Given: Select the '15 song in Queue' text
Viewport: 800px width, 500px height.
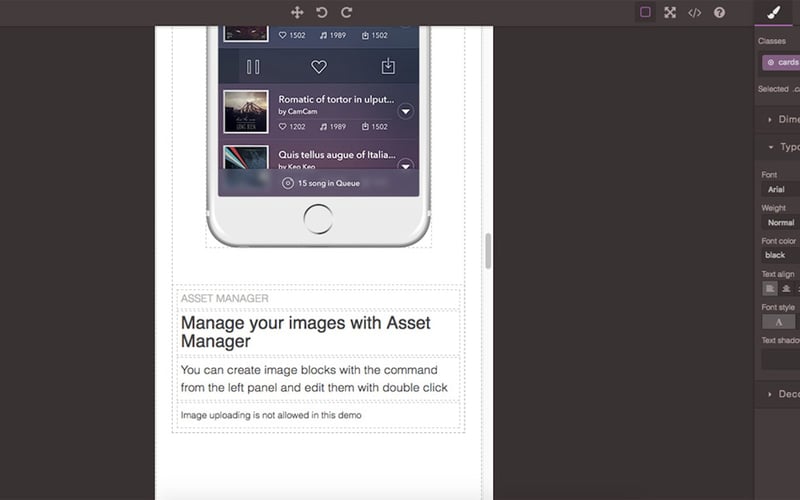Looking at the screenshot, I should 329,183.
